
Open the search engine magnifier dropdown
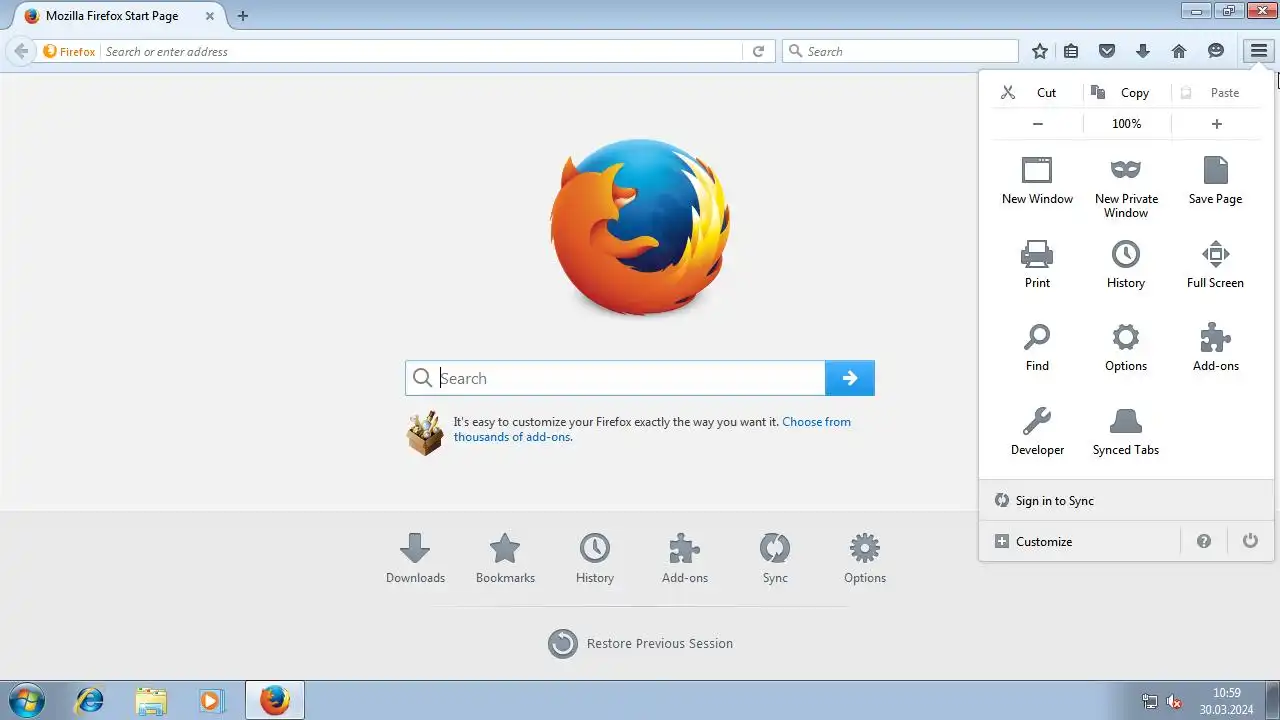click(x=794, y=51)
